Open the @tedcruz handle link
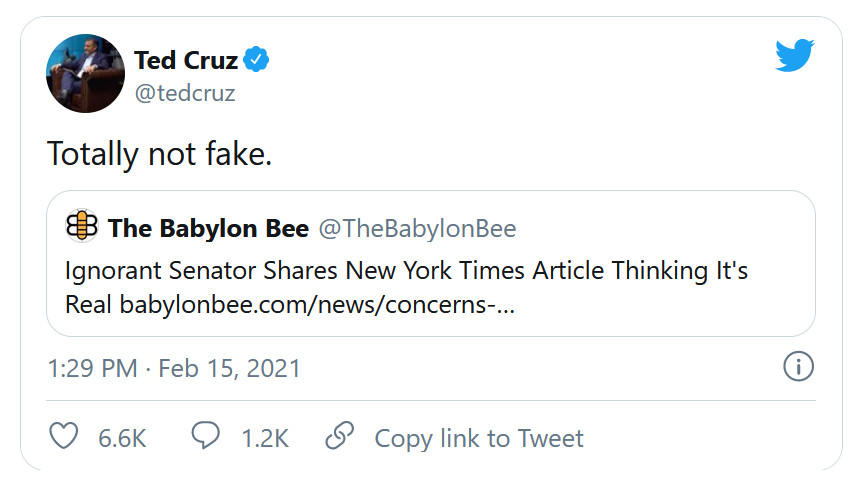Image resolution: width=858 pixels, height=495 pixels. 185,93
